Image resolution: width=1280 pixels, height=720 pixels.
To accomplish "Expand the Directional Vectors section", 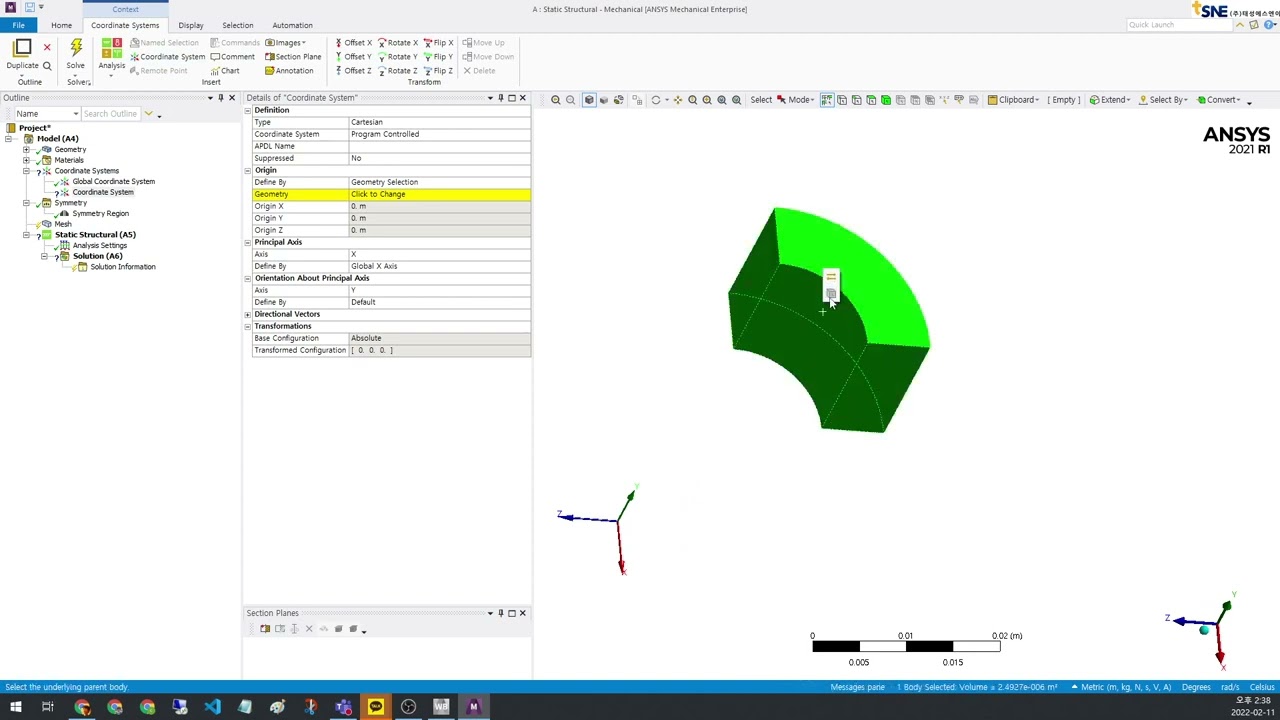I will pos(248,314).
